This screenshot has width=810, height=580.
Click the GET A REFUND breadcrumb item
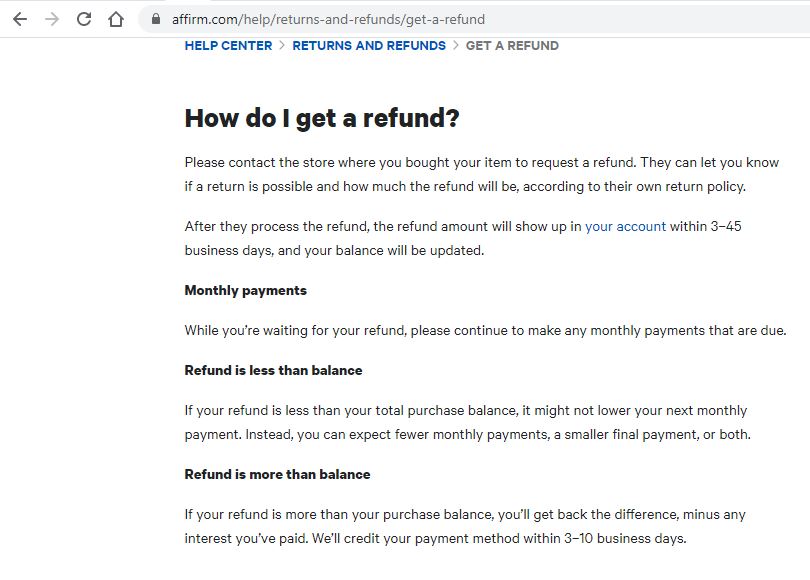pyautogui.click(x=512, y=45)
